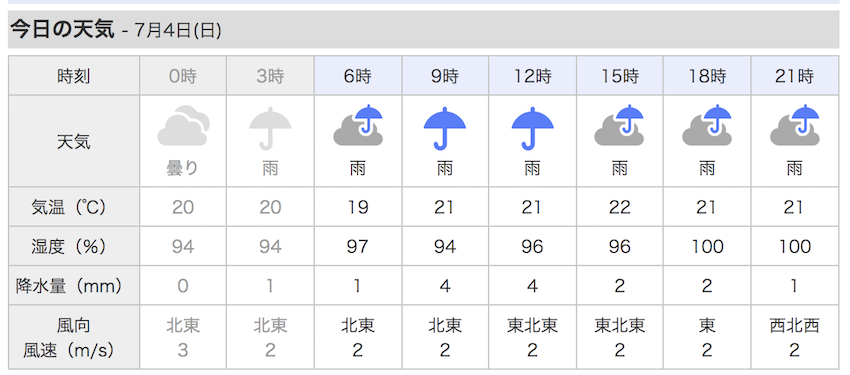Click the gray umbrella icon at 3時
The height and width of the screenshot is (375, 850).
click(270, 128)
